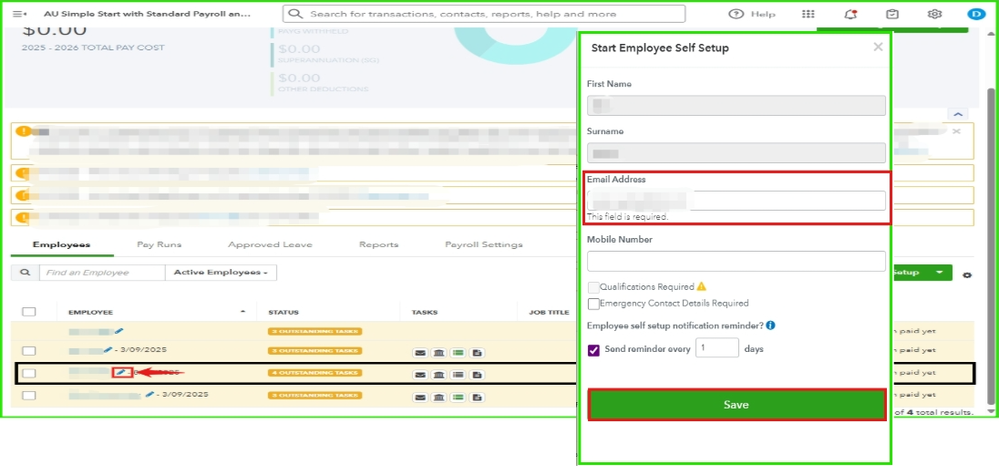Collapse the payroll summary with chevron

coord(958,114)
